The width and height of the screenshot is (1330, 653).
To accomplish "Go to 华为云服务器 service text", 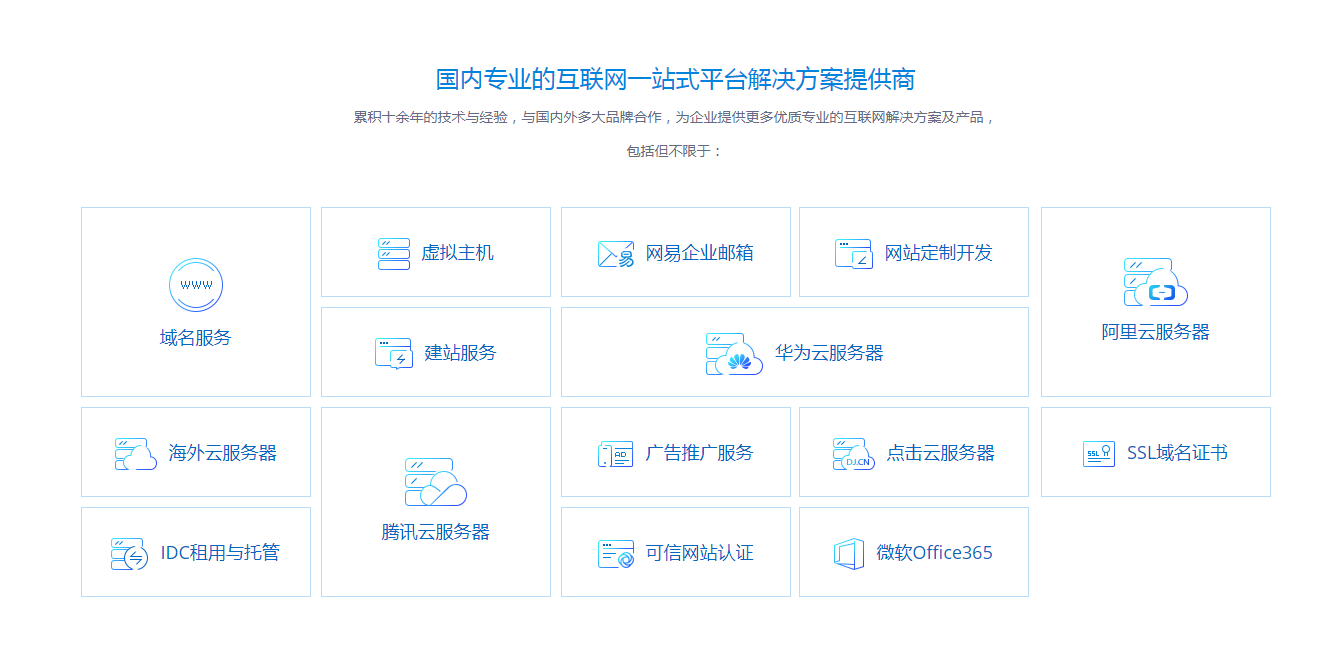I will coord(829,353).
